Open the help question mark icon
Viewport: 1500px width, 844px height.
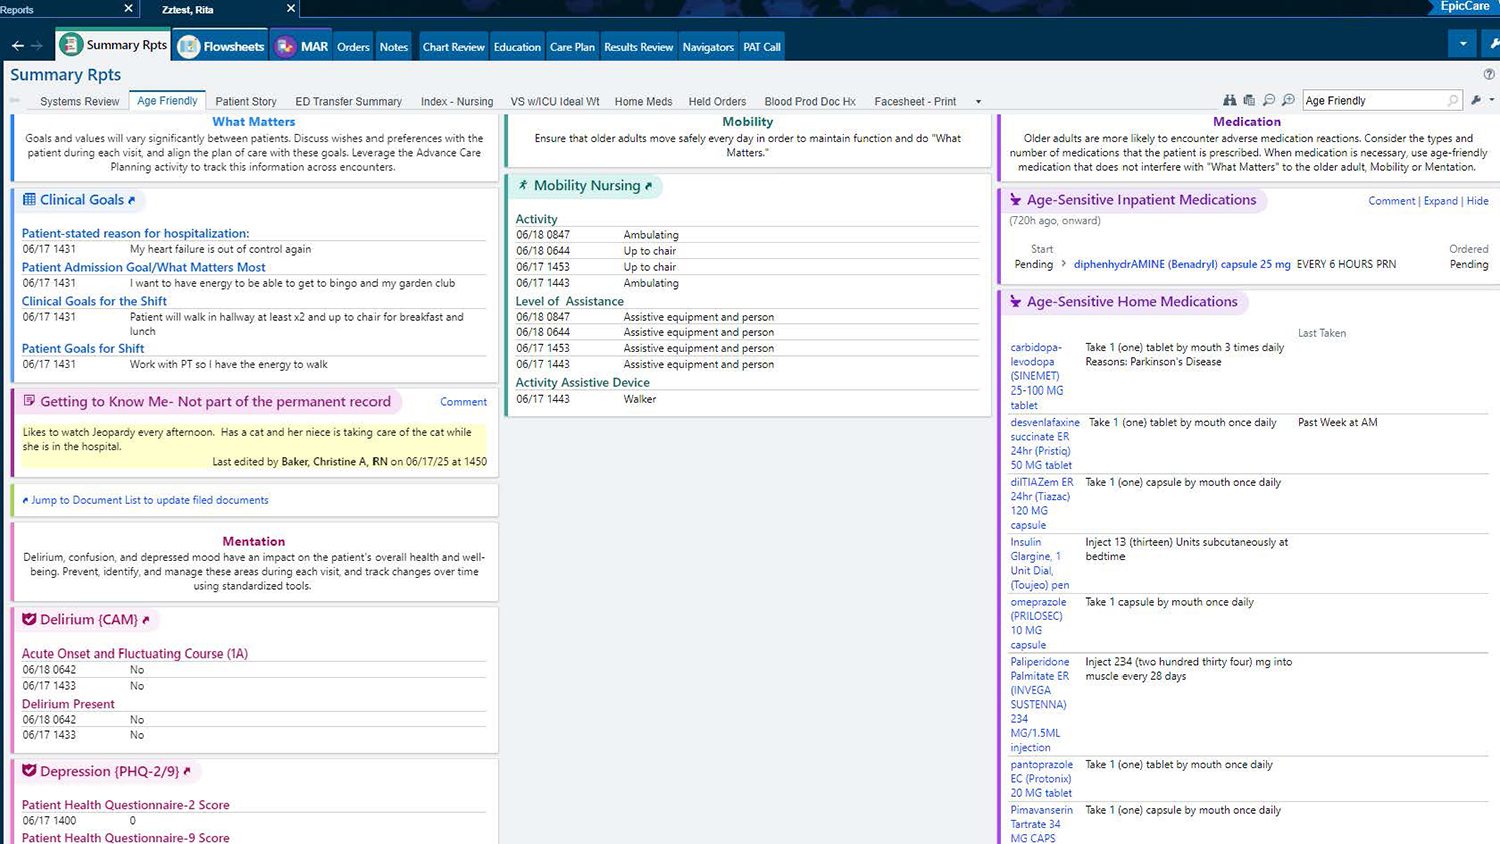[x=1488, y=75]
